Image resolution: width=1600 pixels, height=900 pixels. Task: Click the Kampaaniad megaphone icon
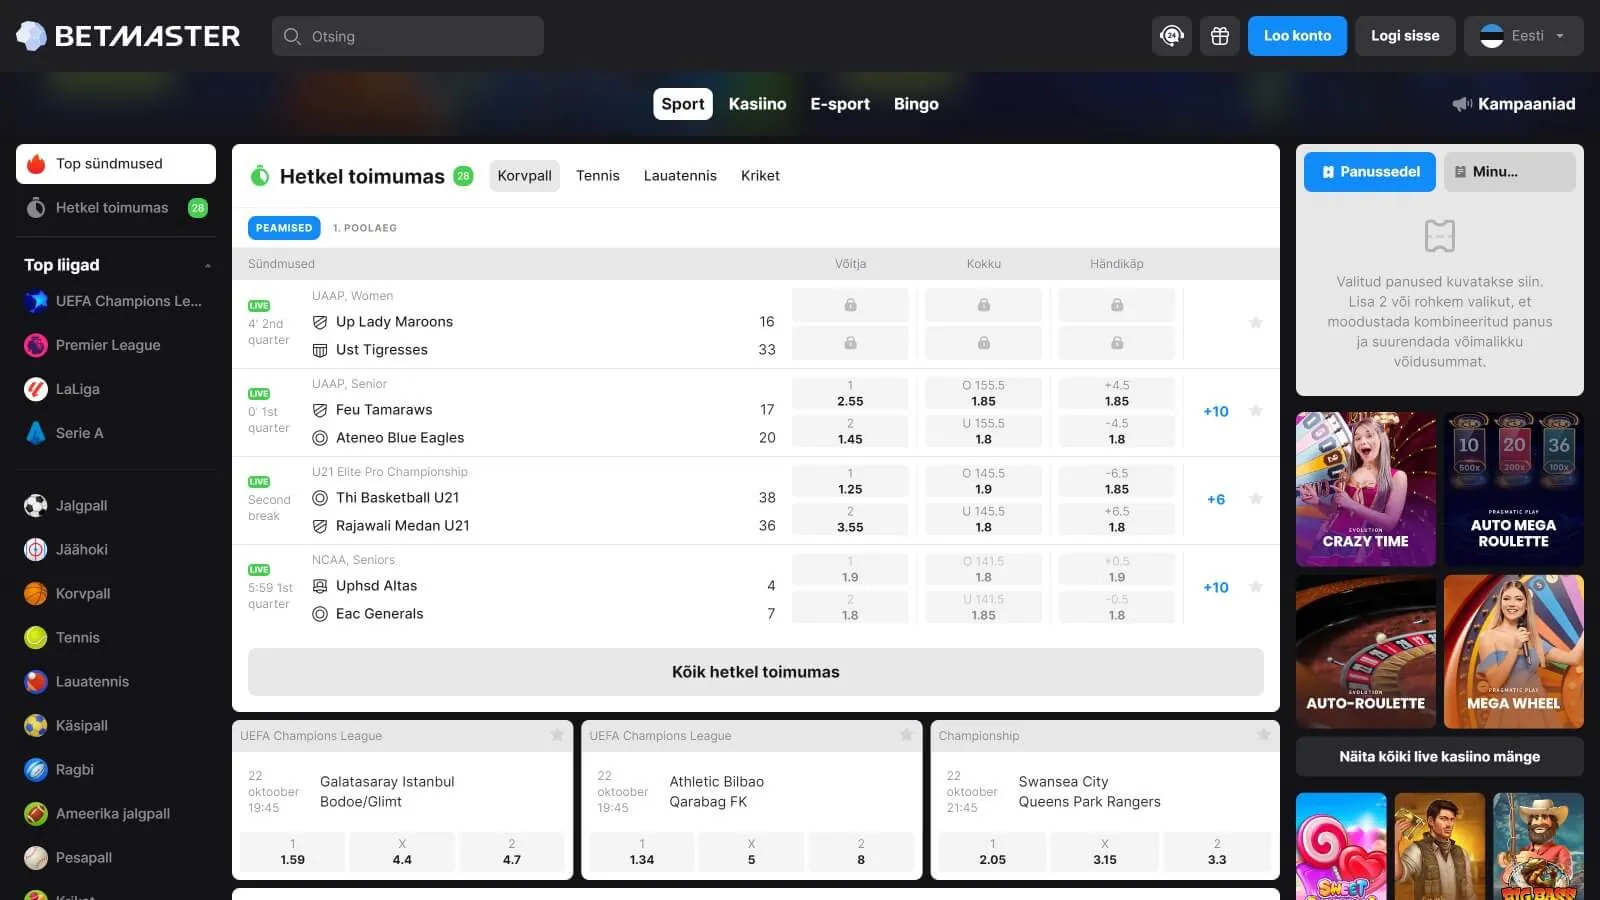tap(1462, 104)
